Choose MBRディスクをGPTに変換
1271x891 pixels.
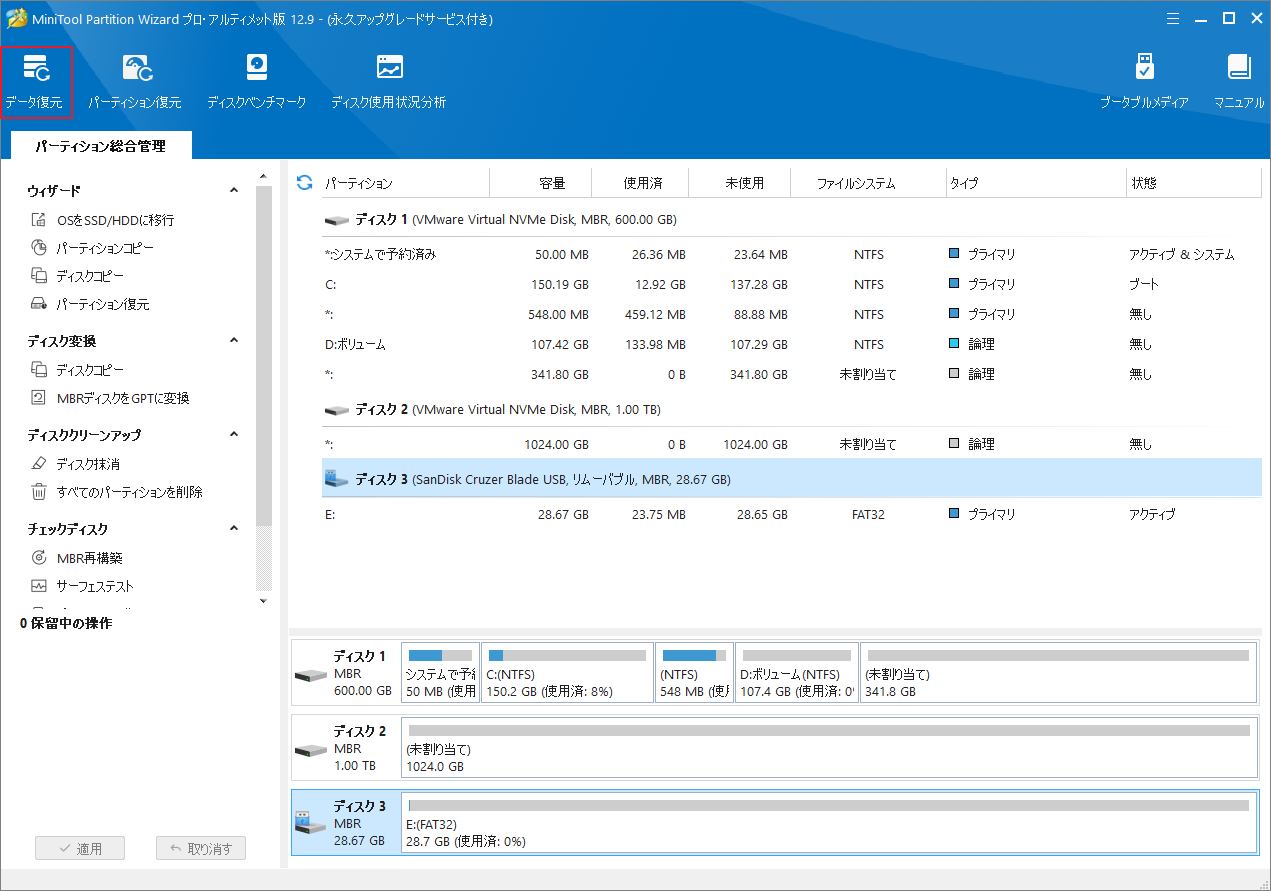click(109, 398)
